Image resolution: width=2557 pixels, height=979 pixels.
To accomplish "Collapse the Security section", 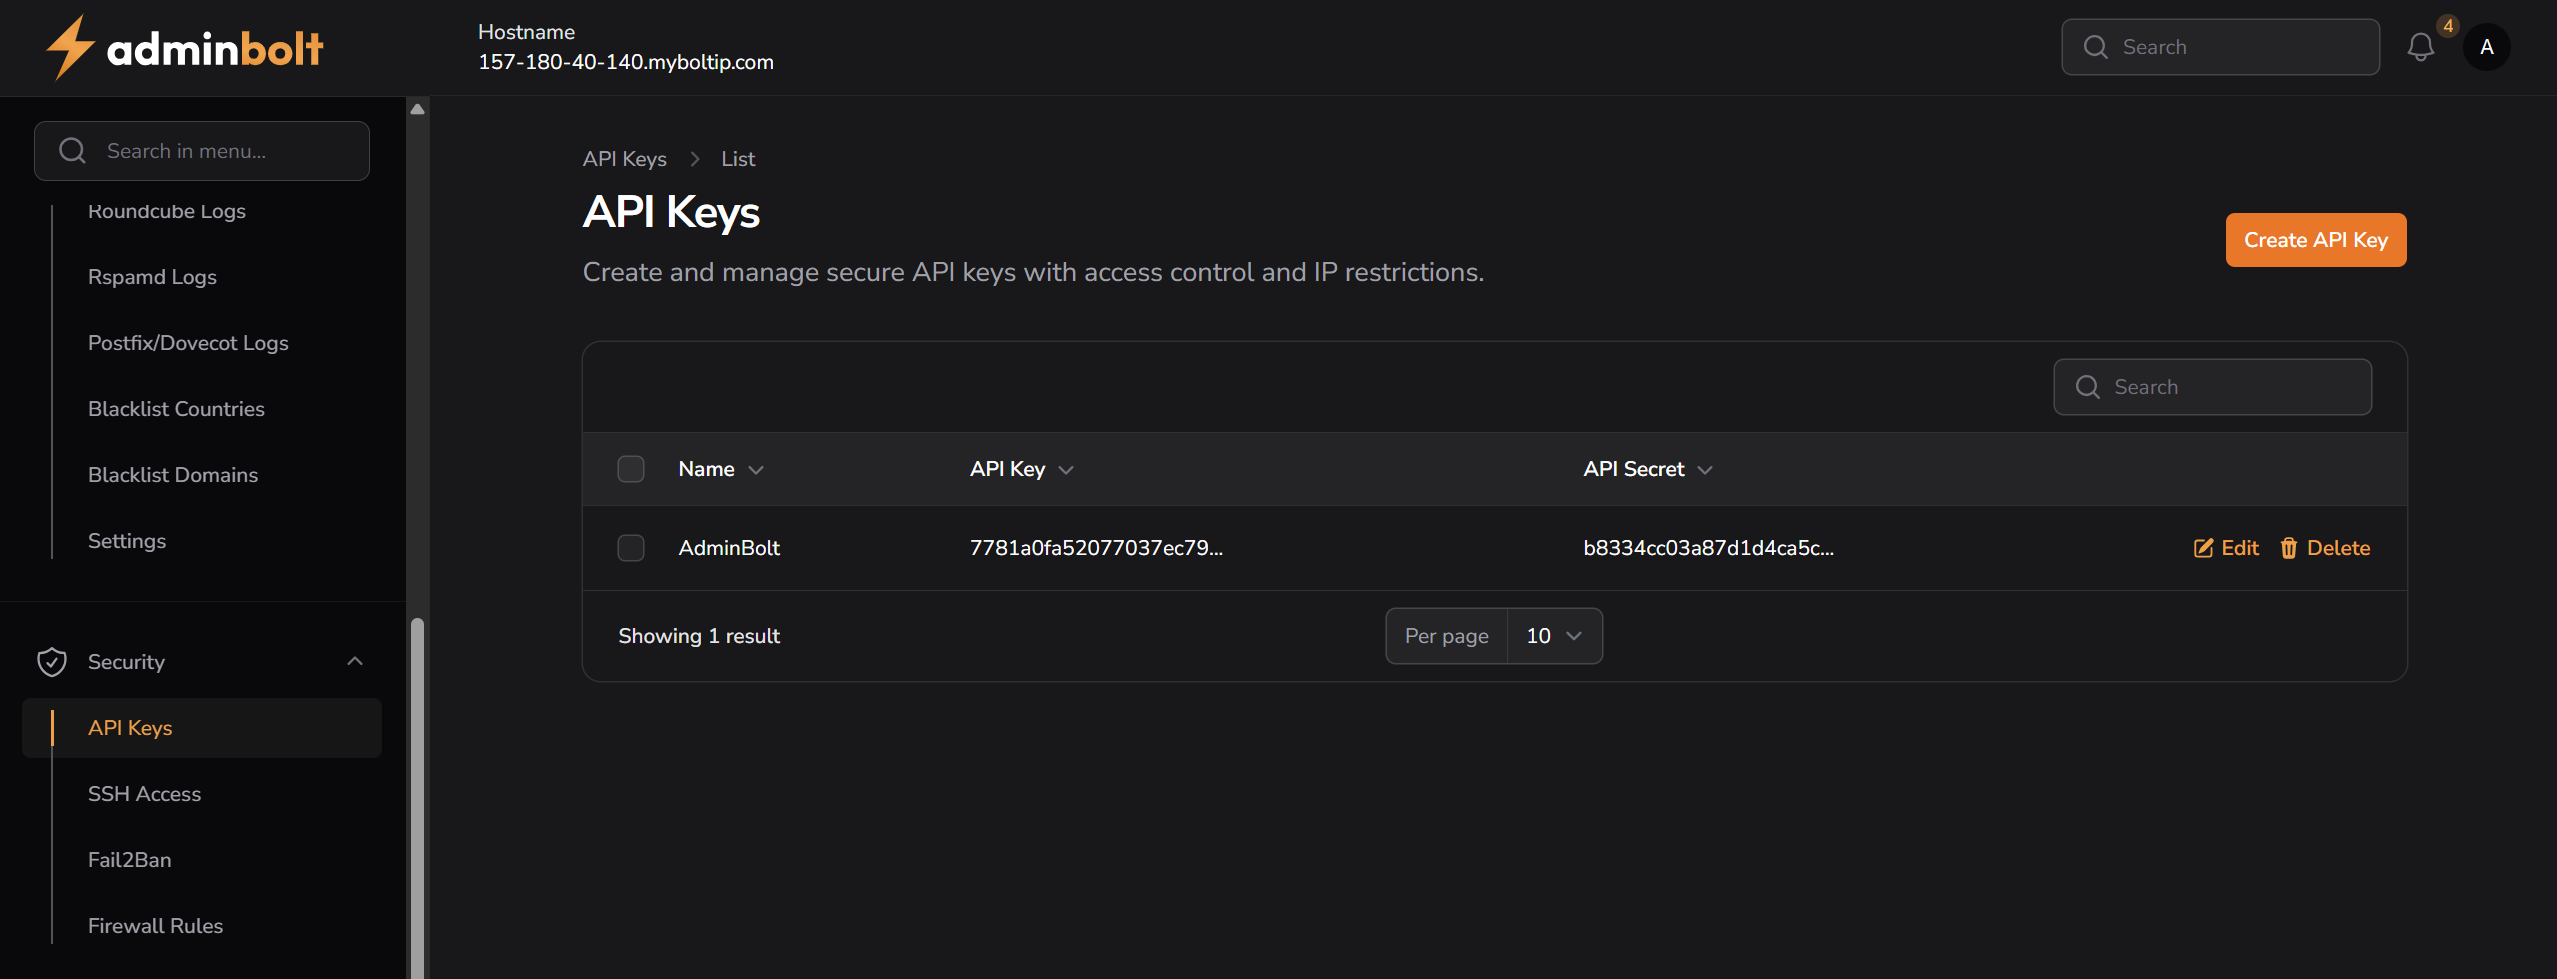I will point(355,661).
